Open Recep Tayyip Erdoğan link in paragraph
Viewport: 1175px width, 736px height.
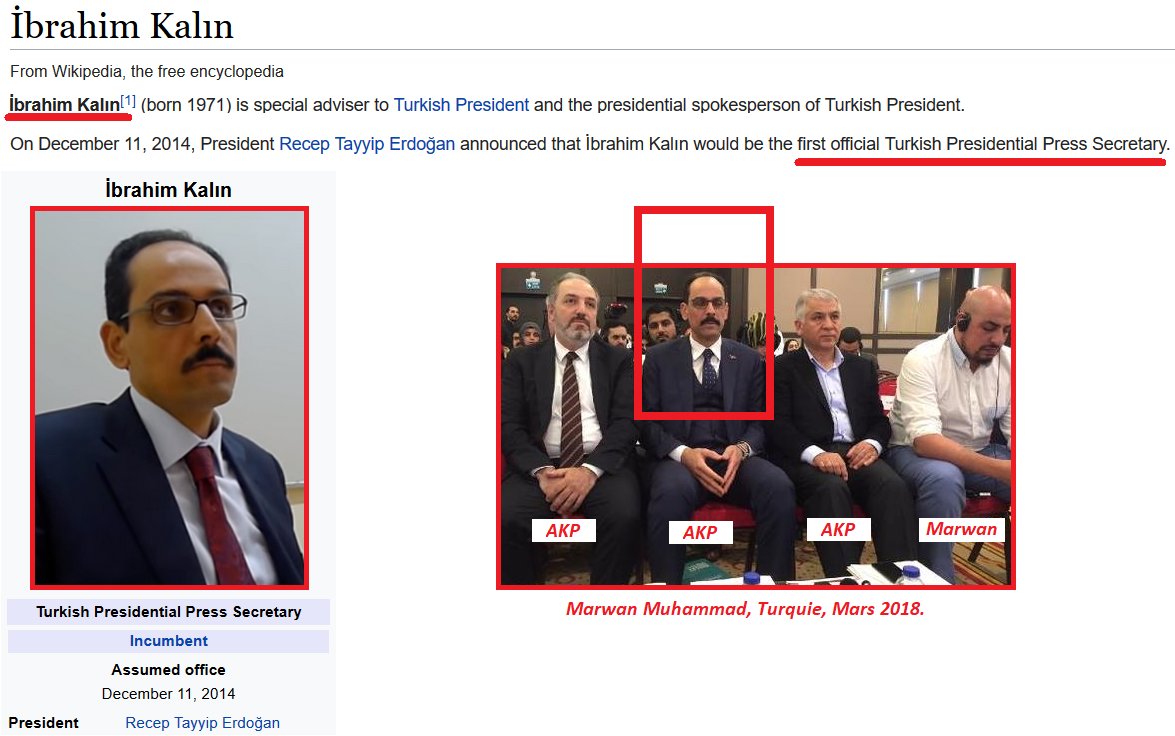pos(366,144)
